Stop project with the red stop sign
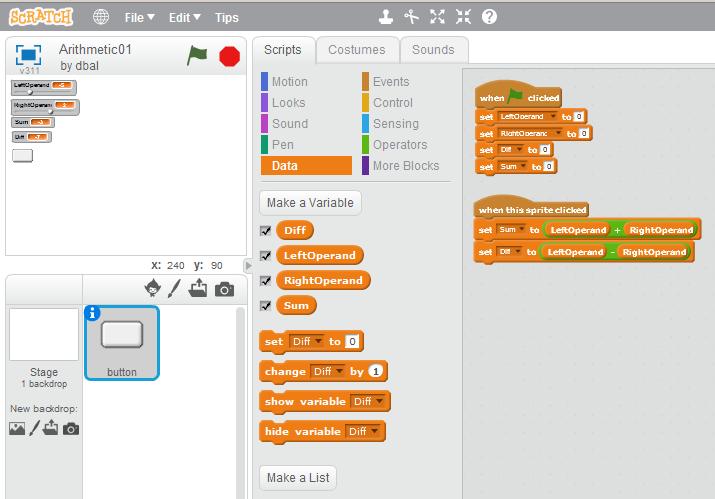Screen dimensions: 715x499 coord(229,57)
